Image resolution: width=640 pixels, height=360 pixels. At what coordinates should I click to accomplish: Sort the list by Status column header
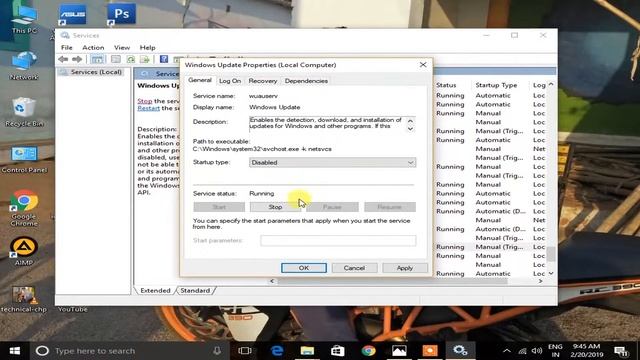[x=446, y=85]
